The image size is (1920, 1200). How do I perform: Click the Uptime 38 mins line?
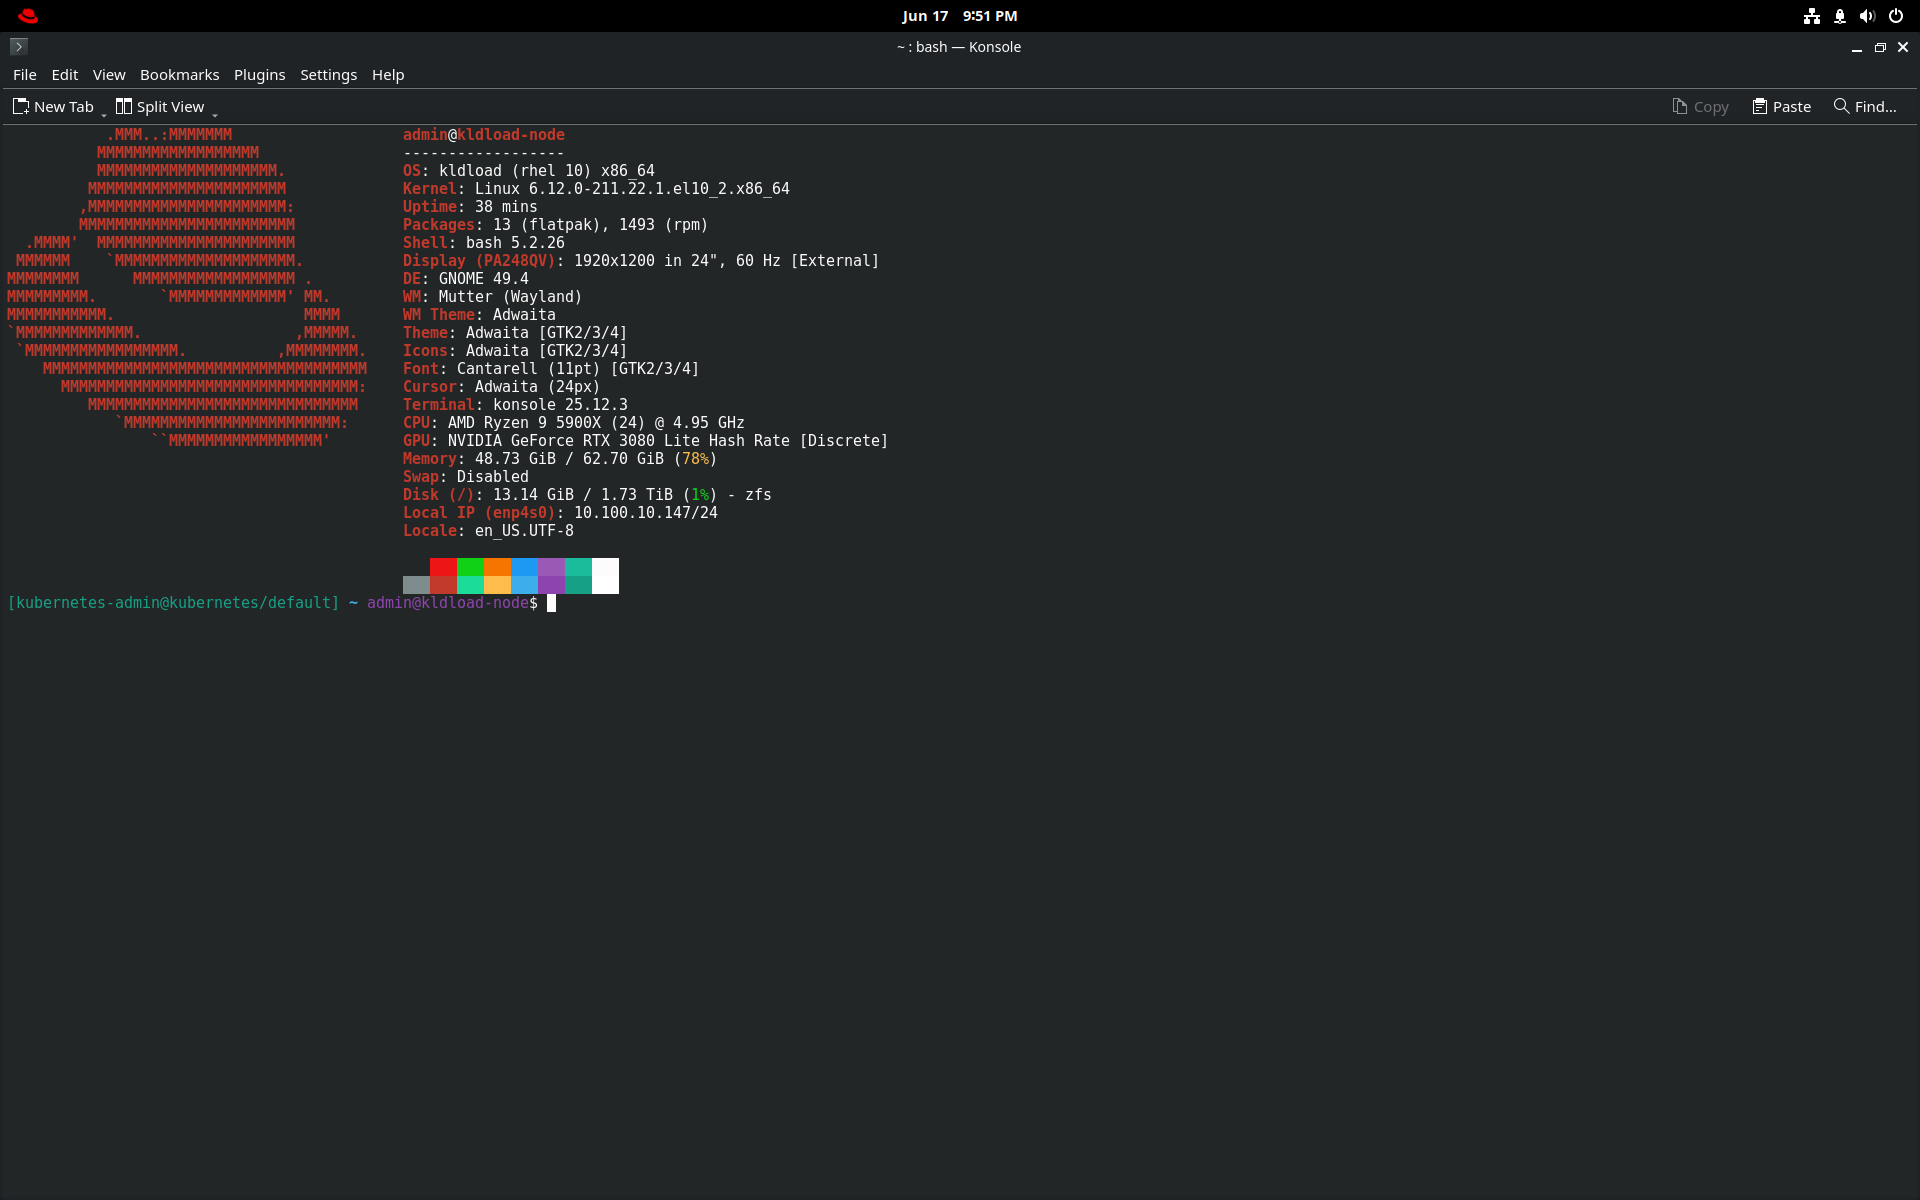470,207
